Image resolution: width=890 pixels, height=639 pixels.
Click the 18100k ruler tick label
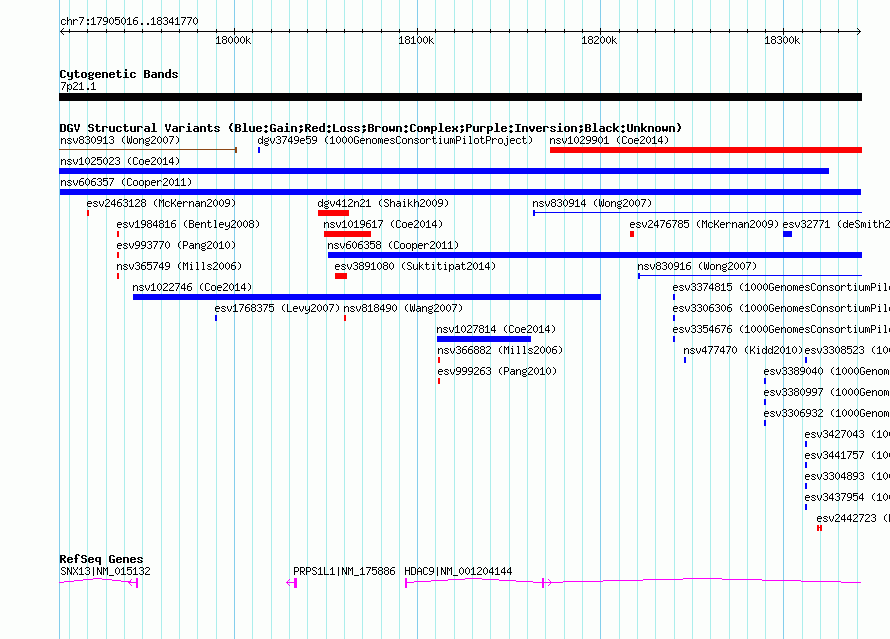pyautogui.click(x=416, y=40)
